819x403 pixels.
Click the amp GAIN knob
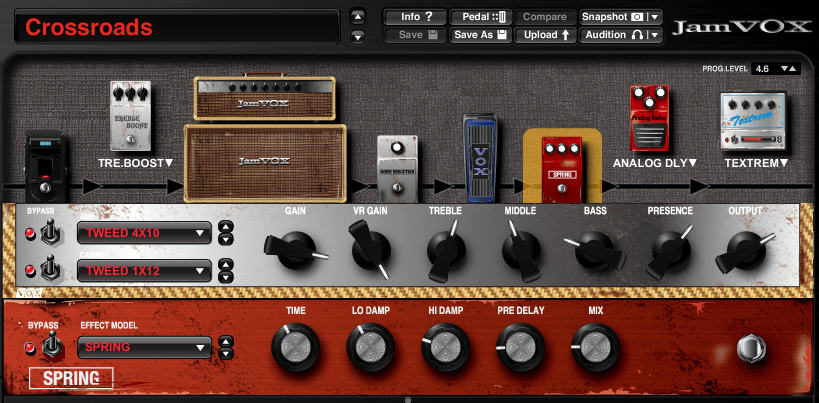pos(296,250)
